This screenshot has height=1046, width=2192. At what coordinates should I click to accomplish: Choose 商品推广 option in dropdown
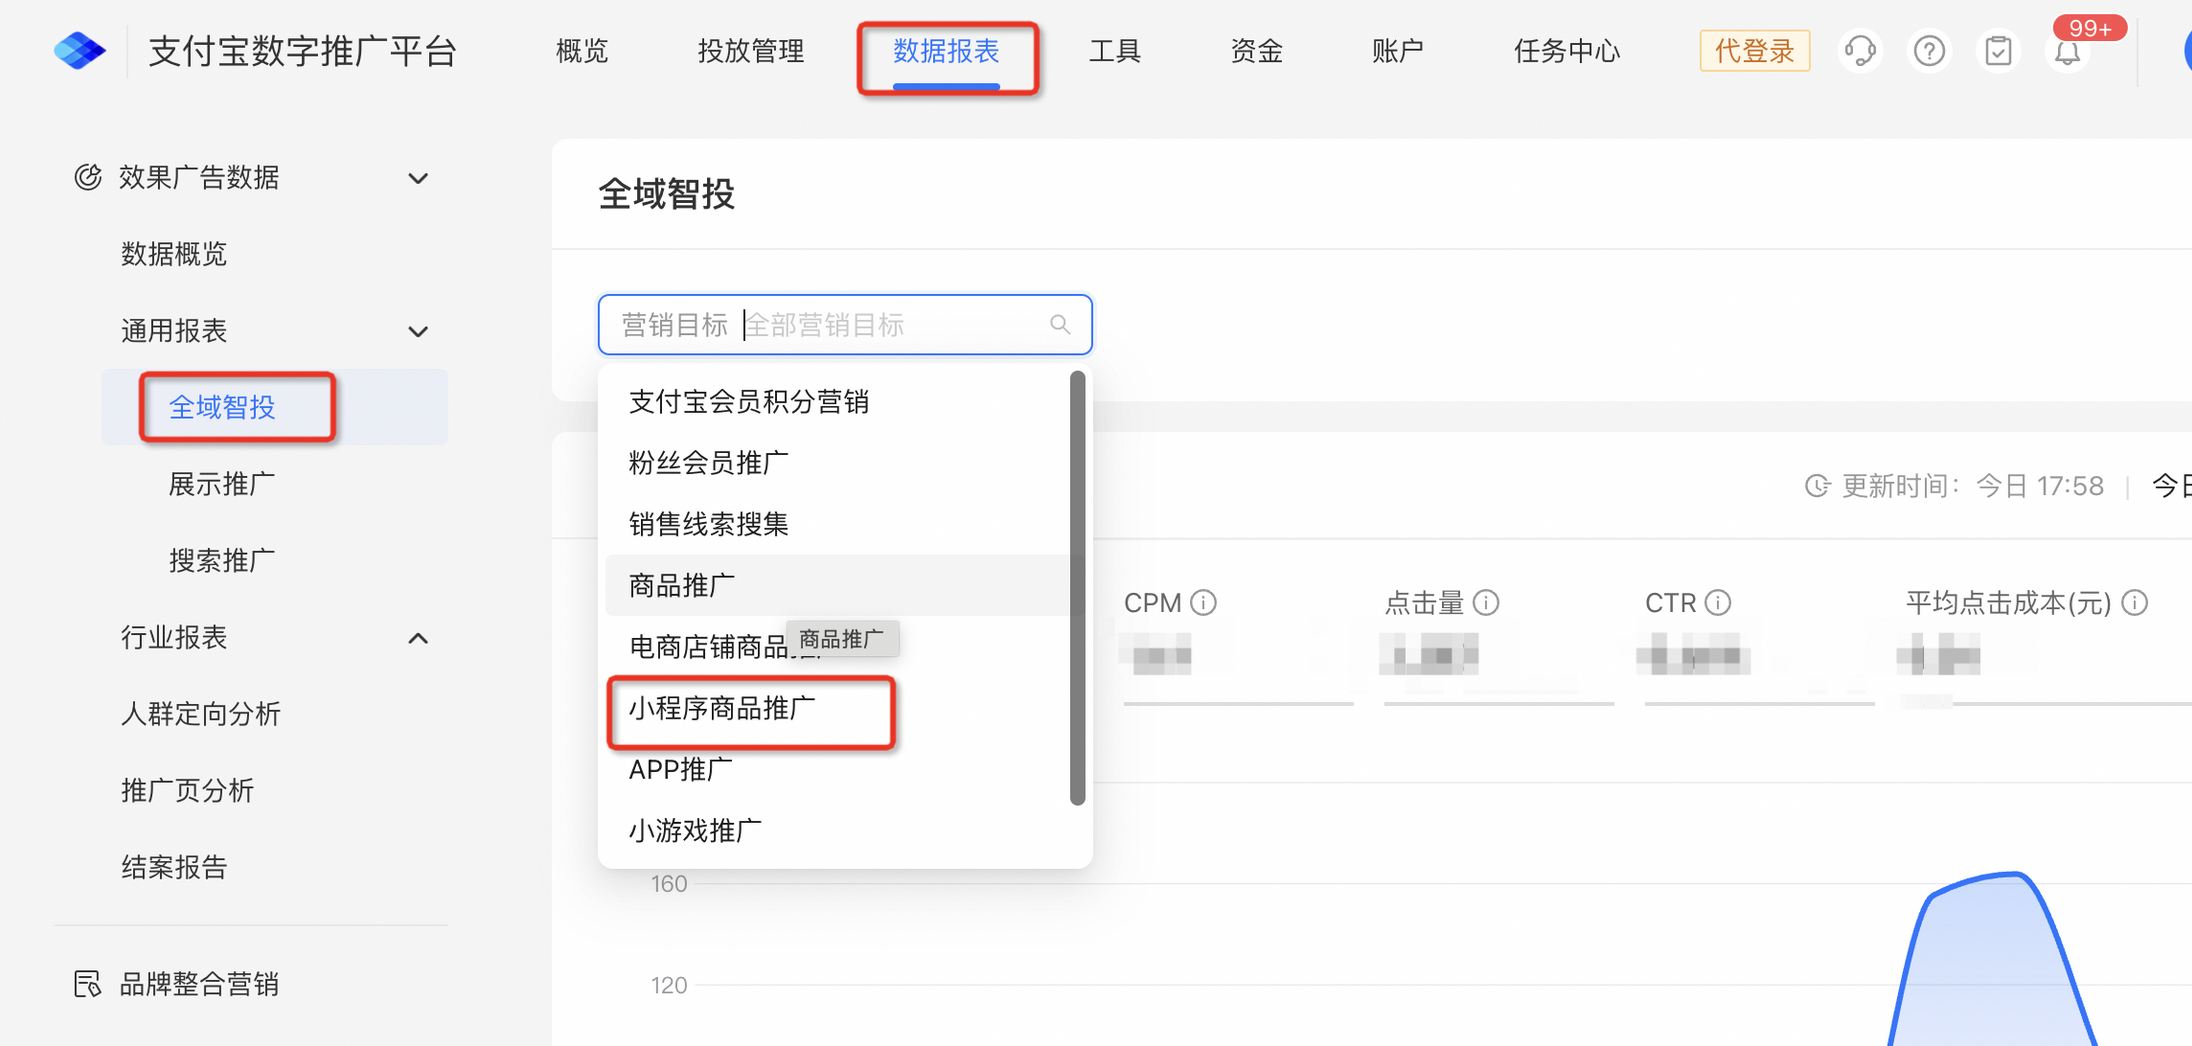[838, 585]
